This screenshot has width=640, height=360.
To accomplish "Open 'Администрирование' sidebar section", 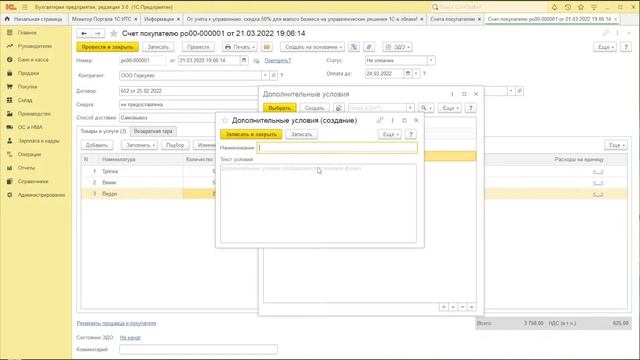I will pos(41,195).
